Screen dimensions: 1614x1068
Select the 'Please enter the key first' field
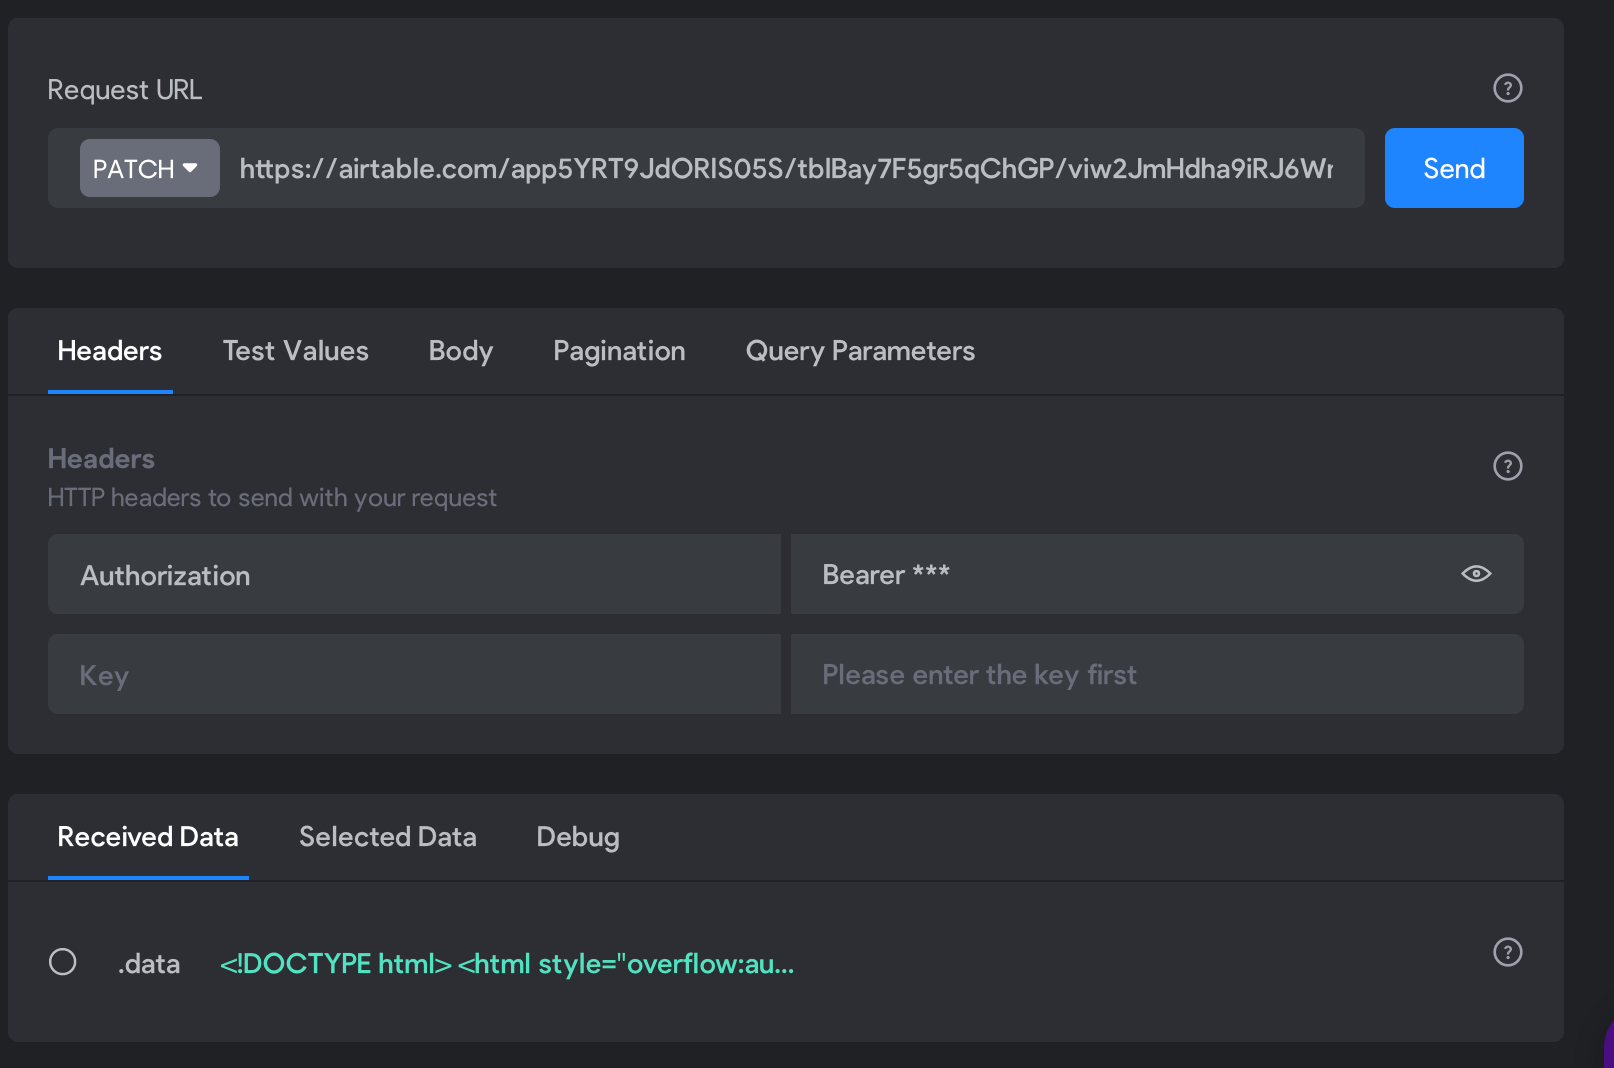pyautogui.click(x=1157, y=674)
